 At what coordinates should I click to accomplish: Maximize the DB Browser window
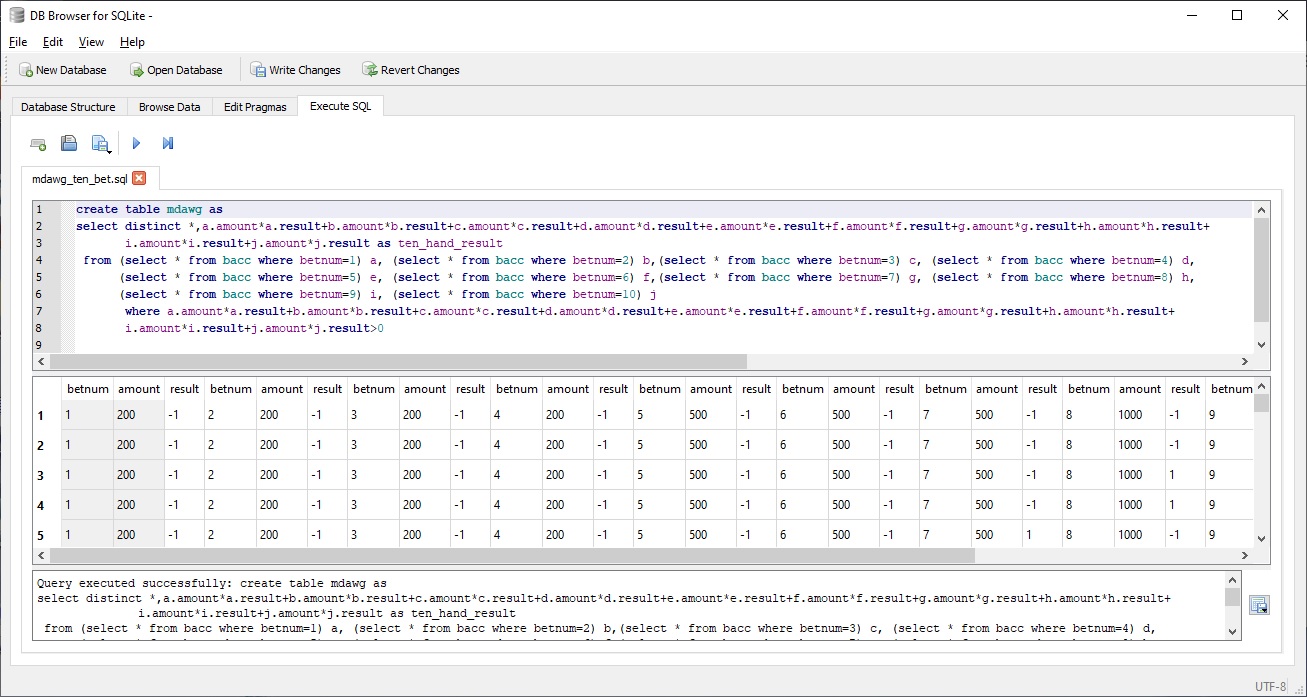(x=1237, y=15)
